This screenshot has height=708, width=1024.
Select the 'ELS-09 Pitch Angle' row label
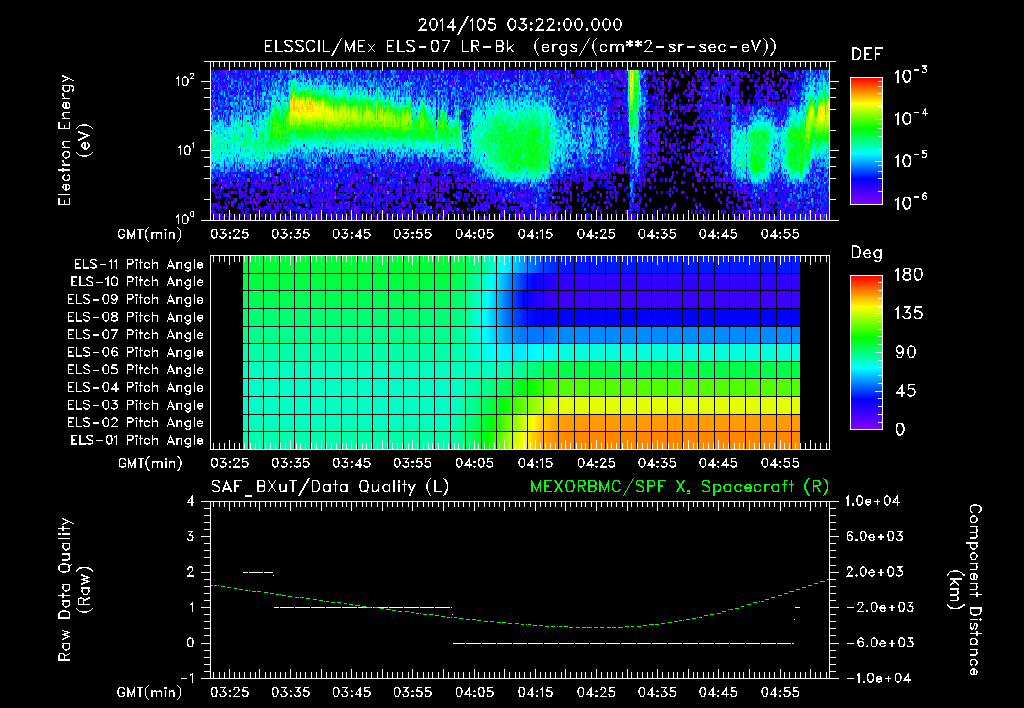click(x=135, y=300)
